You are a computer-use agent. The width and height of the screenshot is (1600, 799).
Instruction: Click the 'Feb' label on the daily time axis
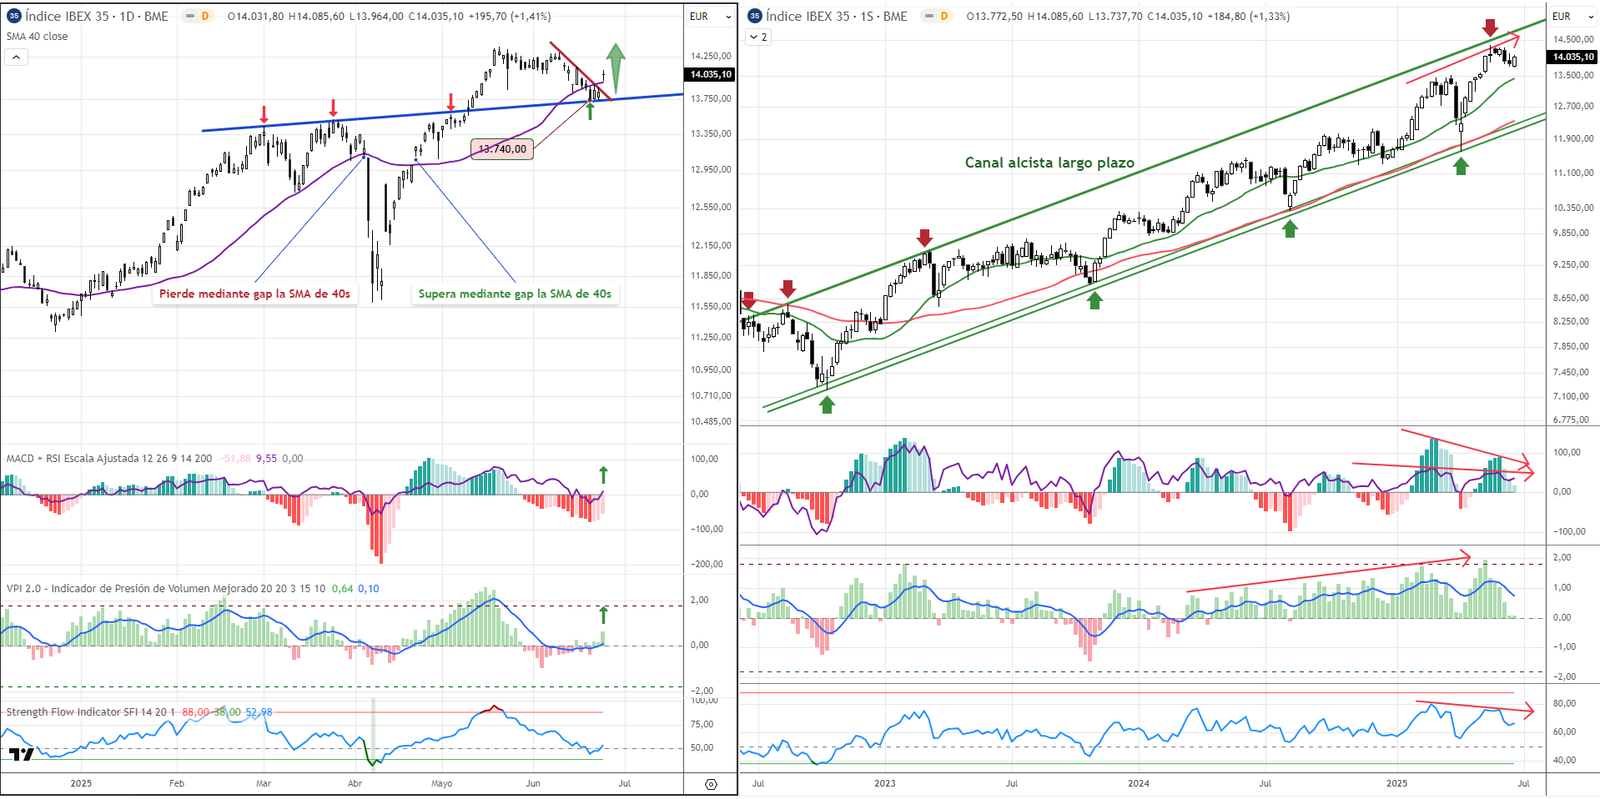click(x=176, y=783)
